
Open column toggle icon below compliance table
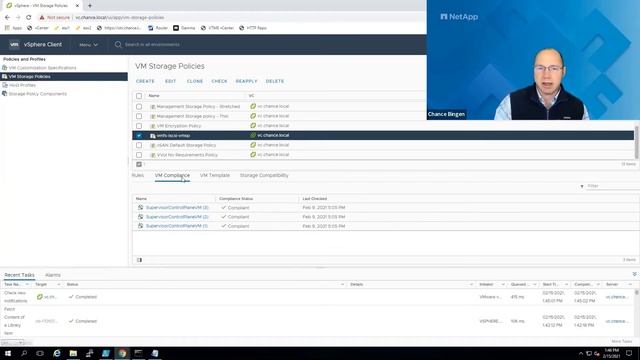click(140, 260)
